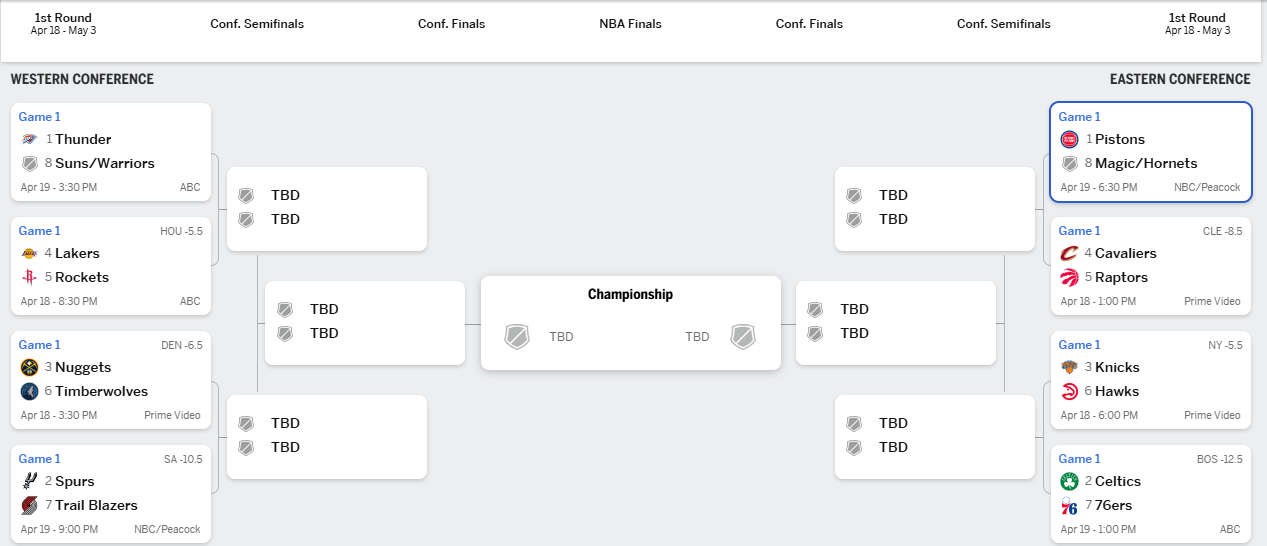Select the NBA Finals column header
Image resolution: width=1267 pixels, height=546 pixels.
coord(630,24)
